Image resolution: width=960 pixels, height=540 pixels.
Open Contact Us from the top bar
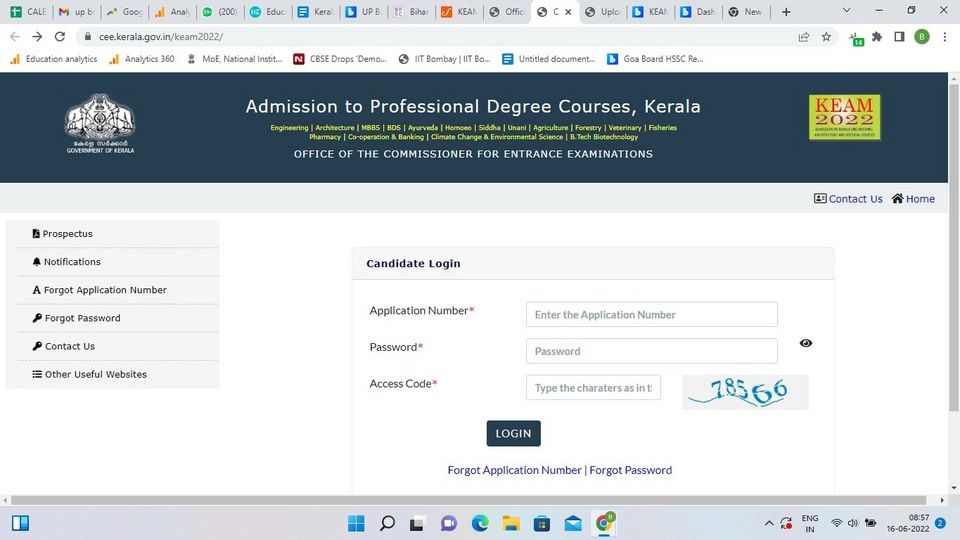[x=848, y=198]
